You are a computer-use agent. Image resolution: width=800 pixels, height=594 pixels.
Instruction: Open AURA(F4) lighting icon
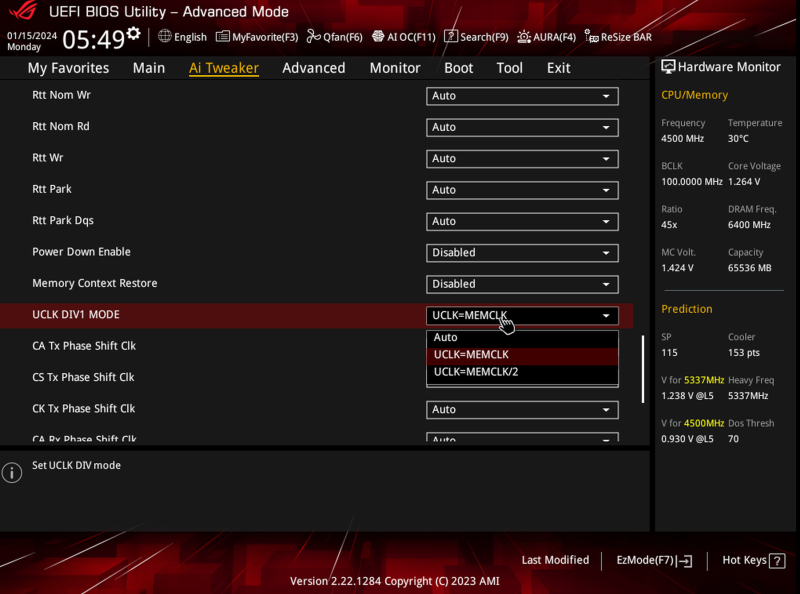(523, 37)
